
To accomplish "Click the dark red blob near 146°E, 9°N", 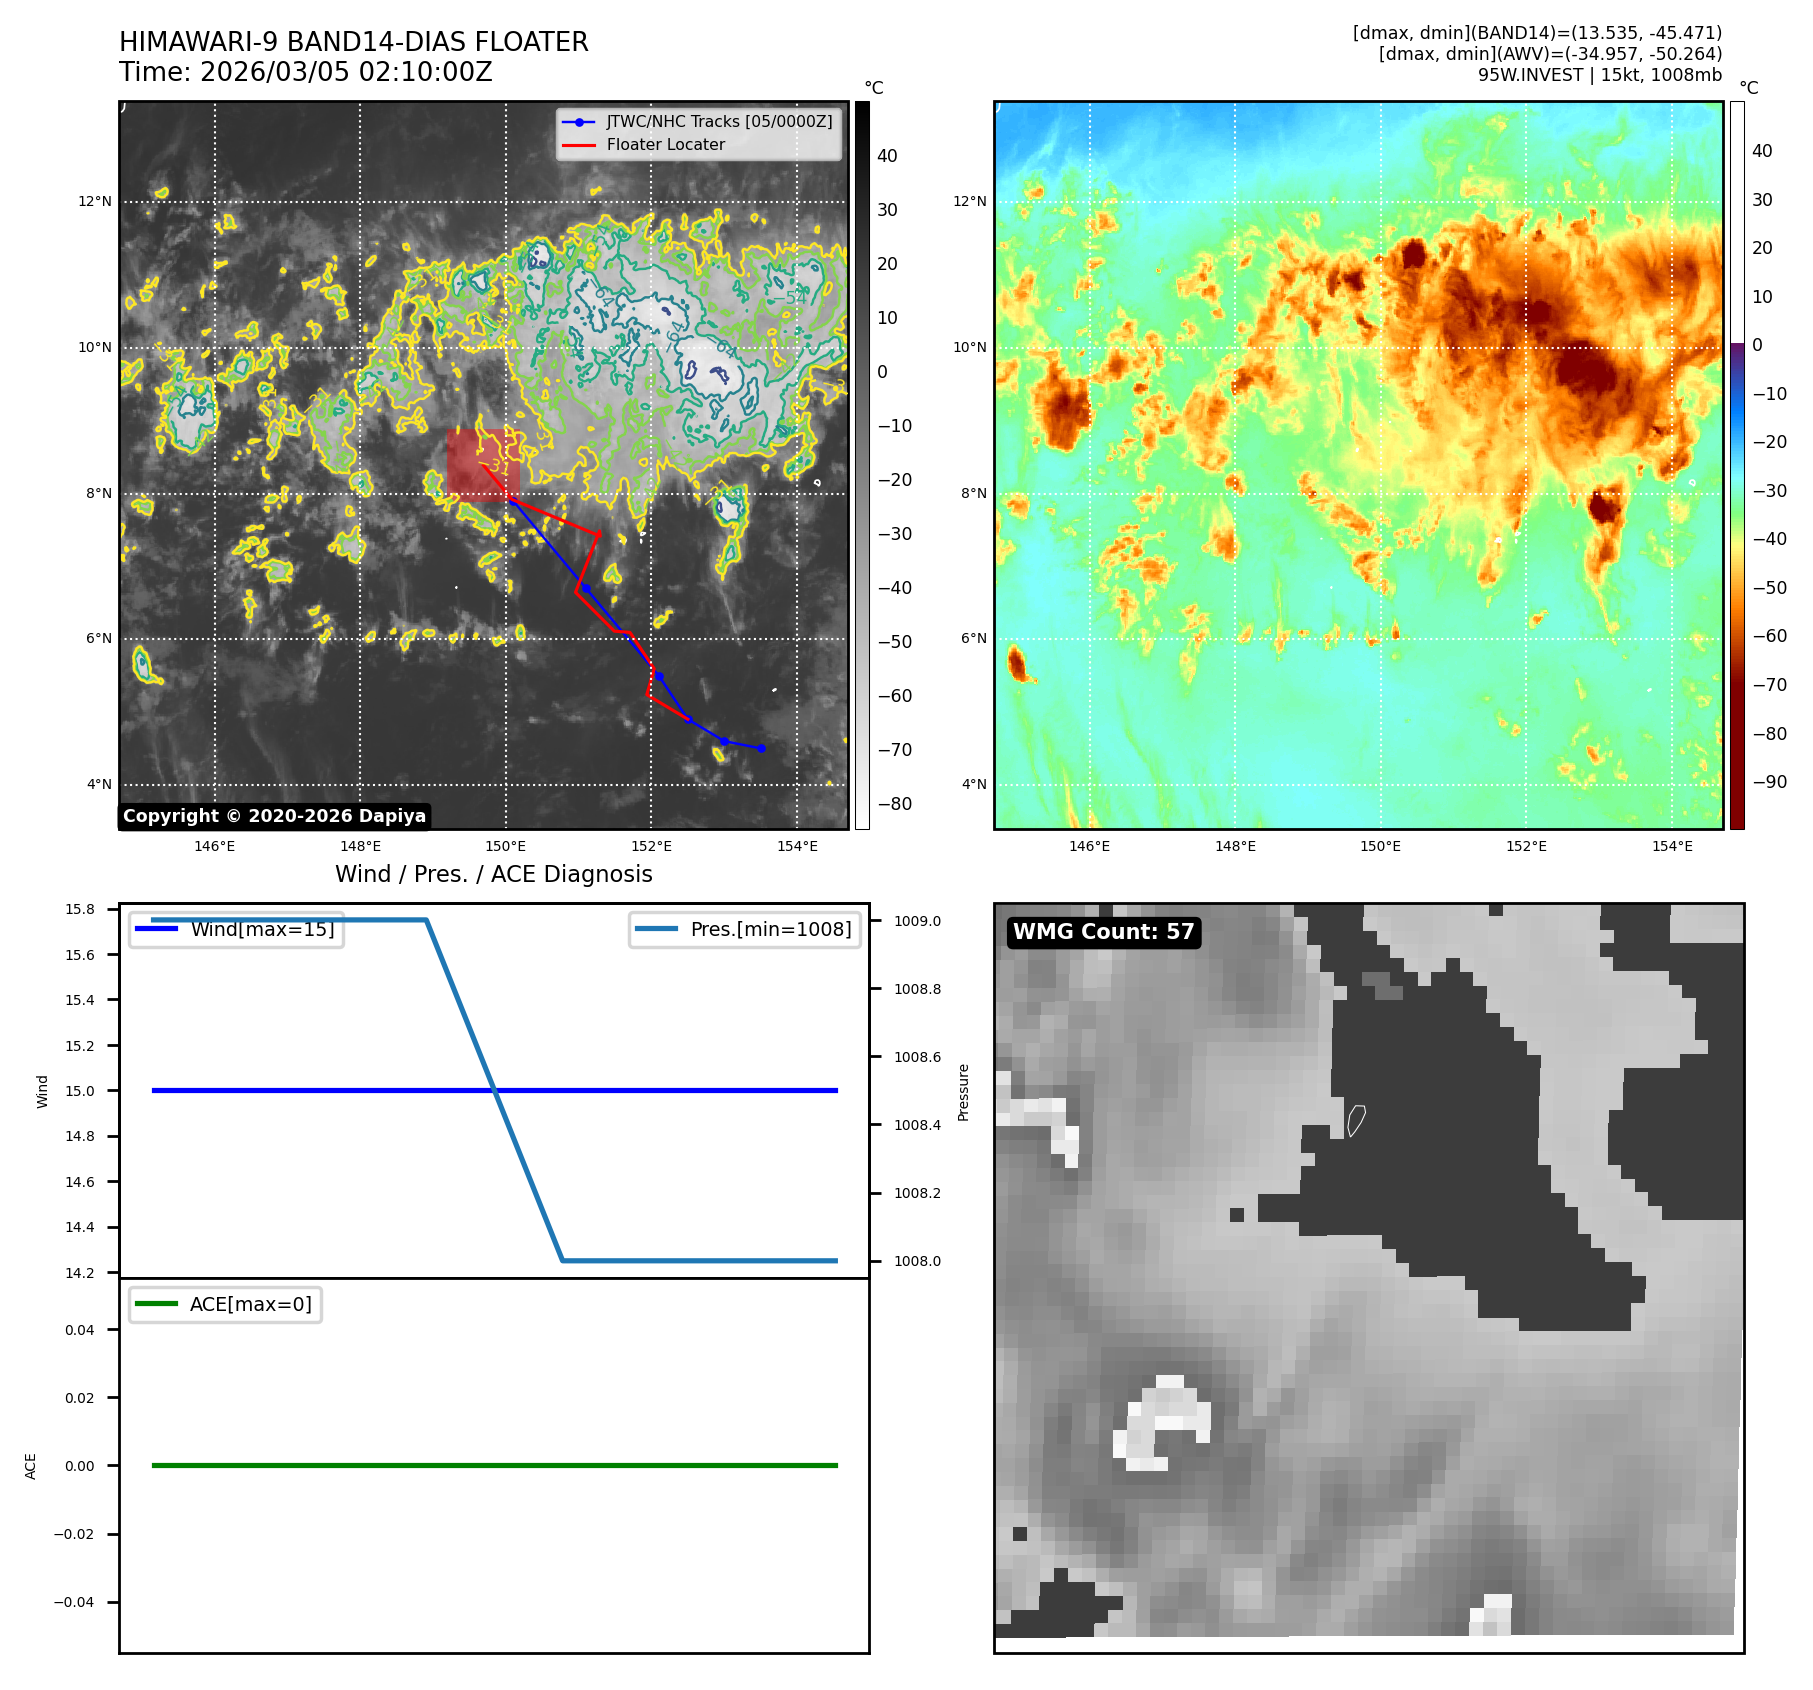I will pos(1062,405).
